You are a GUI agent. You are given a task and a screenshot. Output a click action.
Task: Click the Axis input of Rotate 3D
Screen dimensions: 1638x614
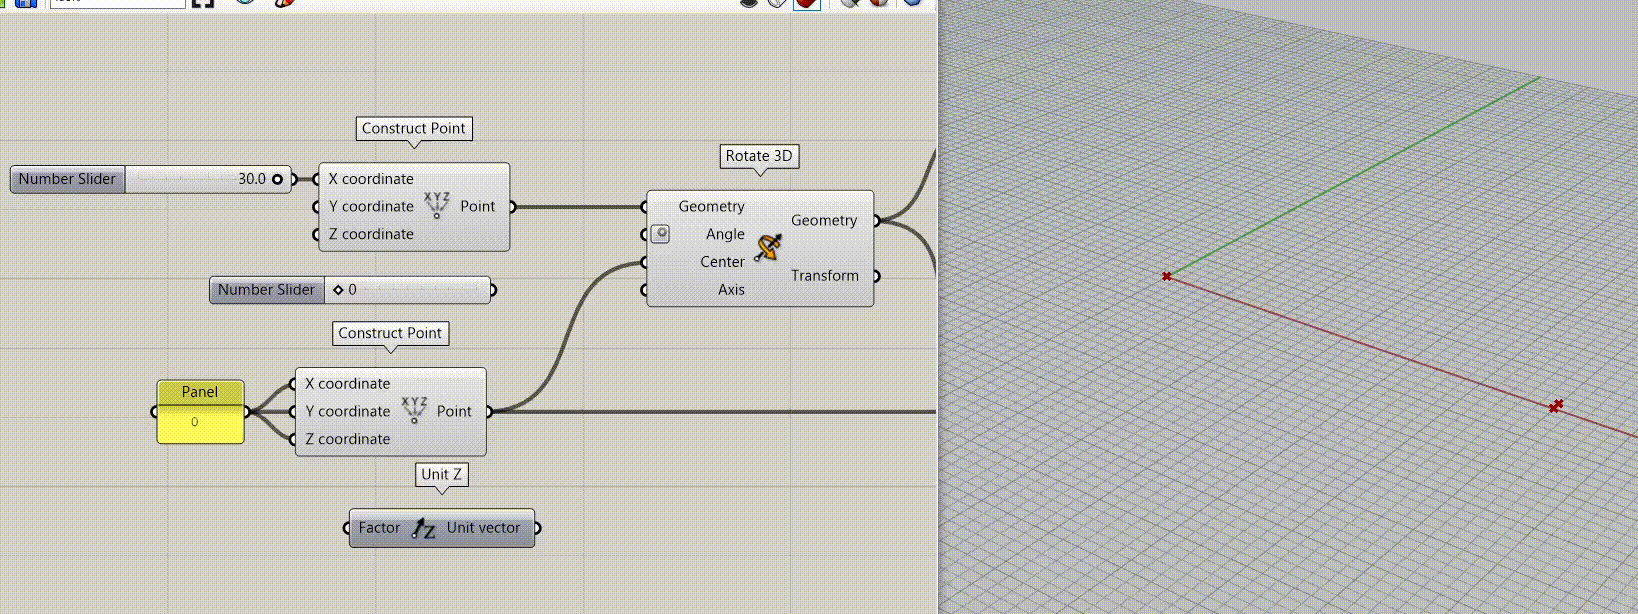(731, 290)
